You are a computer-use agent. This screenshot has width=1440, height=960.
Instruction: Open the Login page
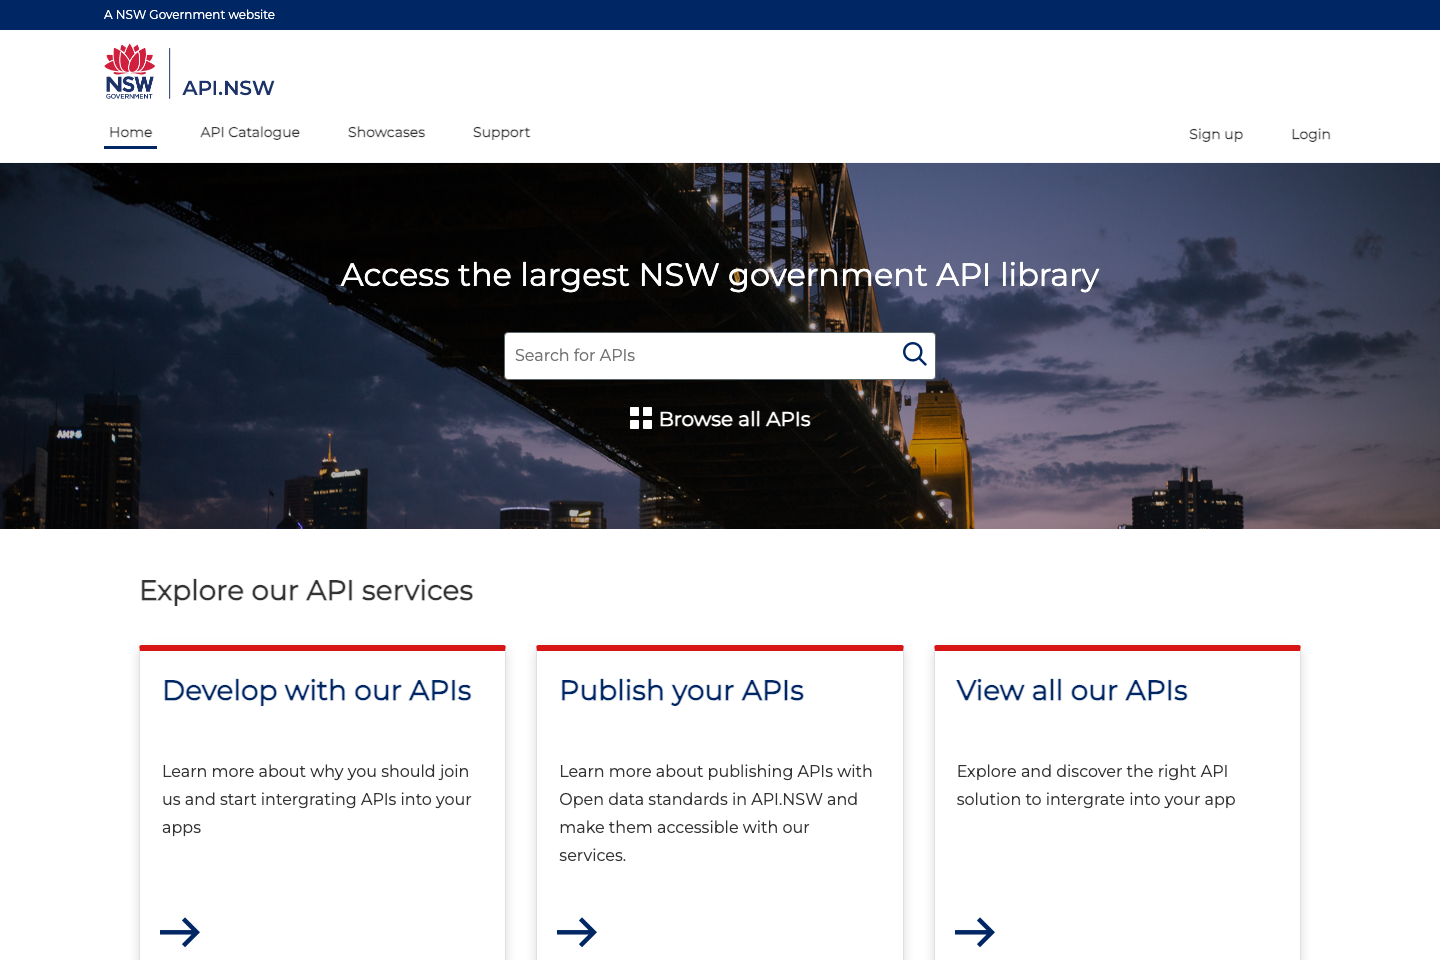tap(1310, 134)
